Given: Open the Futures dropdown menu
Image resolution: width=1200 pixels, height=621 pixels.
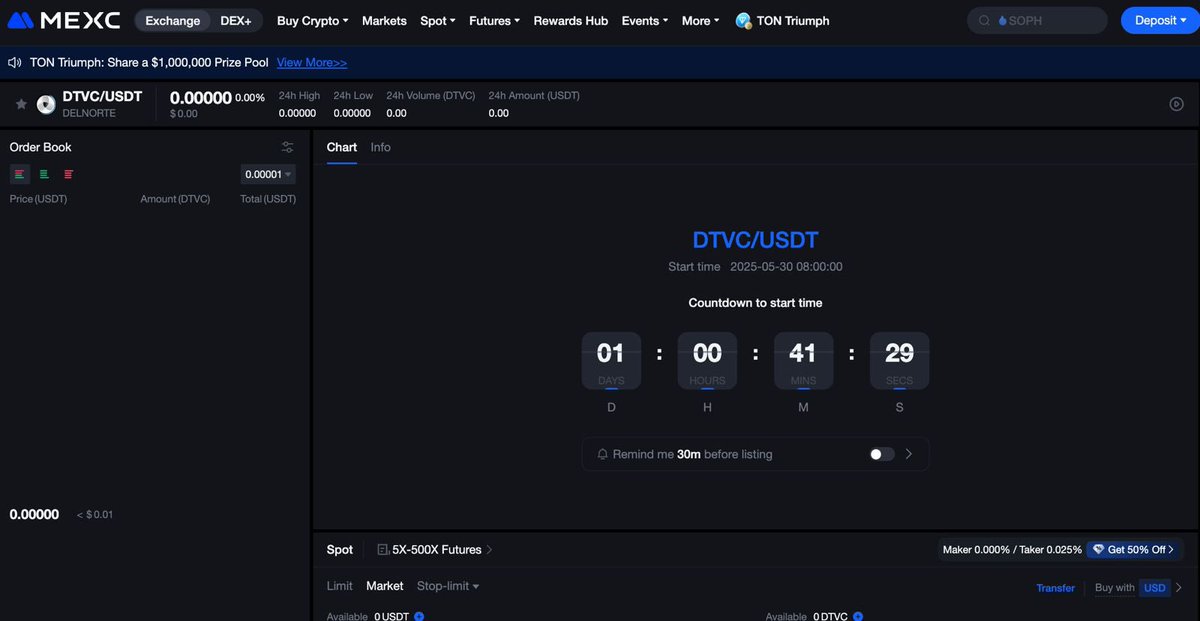Looking at the screenshot, I should (495, 20).
